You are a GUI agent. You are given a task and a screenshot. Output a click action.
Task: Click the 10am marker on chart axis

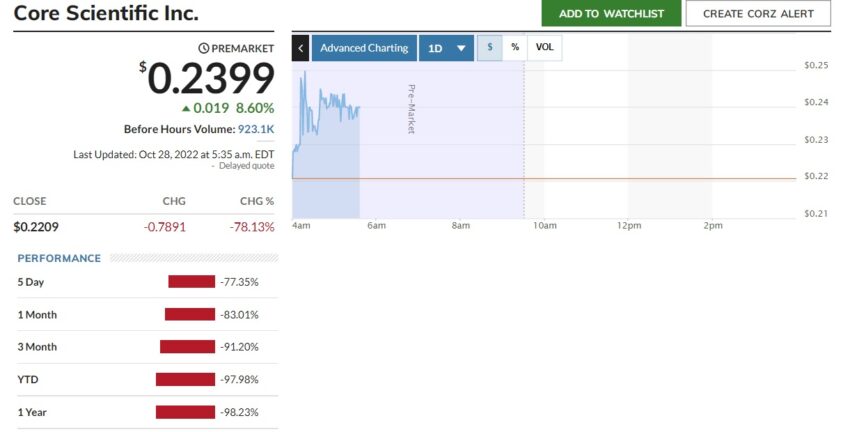click(x=545, y=225)
